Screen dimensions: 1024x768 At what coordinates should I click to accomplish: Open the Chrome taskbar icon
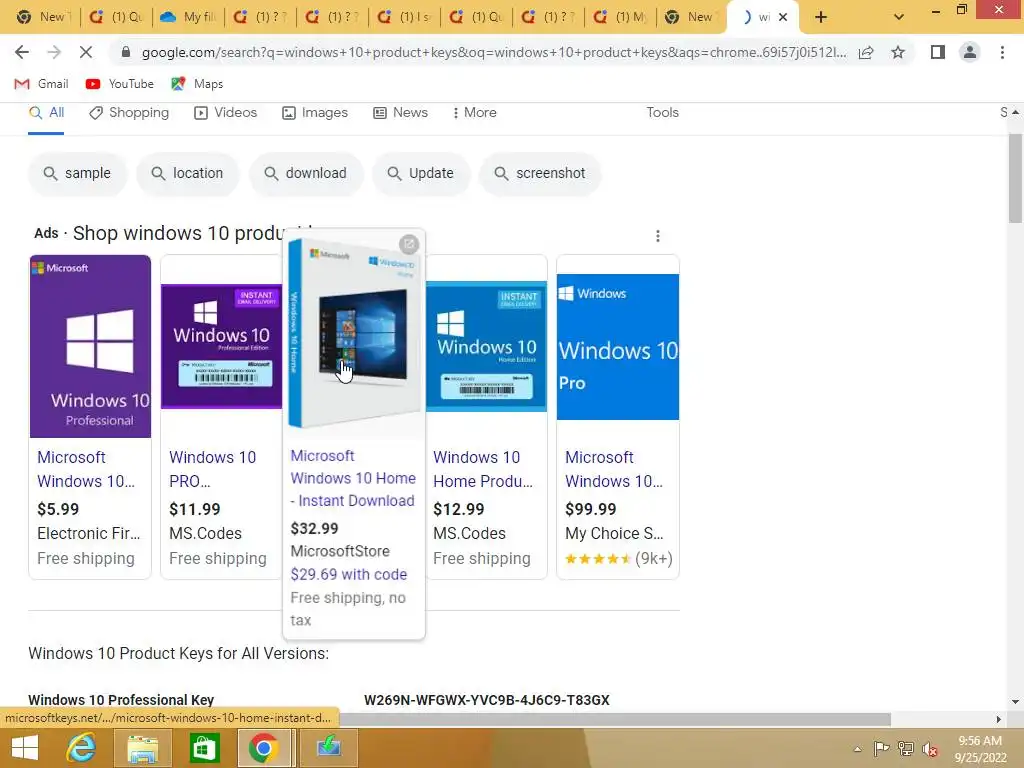coord(264,748)
